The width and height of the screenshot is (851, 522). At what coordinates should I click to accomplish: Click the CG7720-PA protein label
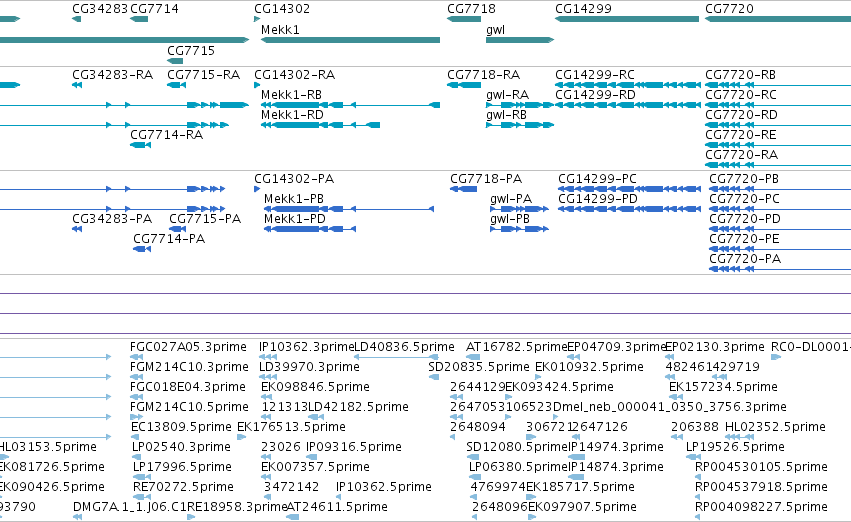(x=745, y=259)
